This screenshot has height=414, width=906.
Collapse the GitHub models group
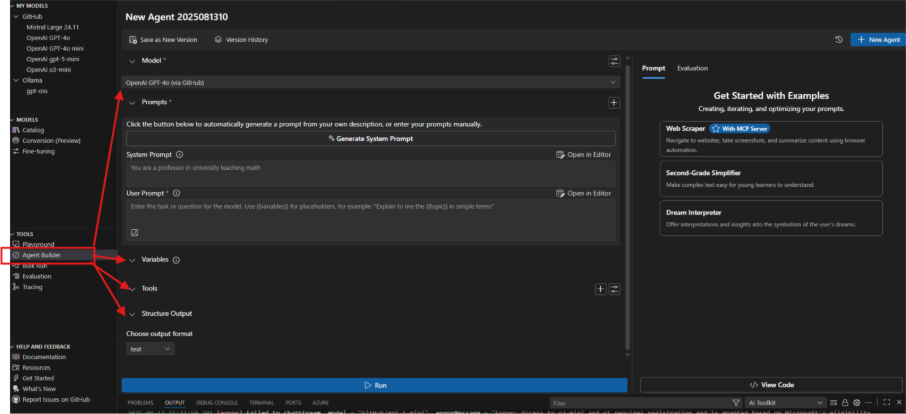[x=17, y=17]
